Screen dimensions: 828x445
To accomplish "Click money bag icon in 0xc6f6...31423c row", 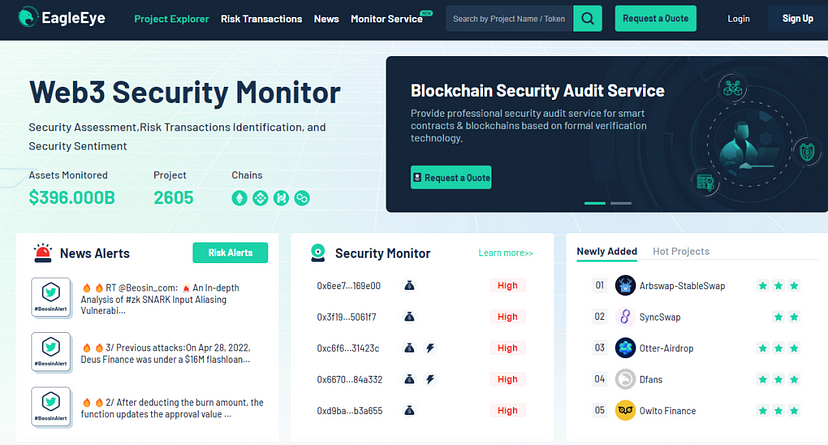I will tap(409, 348).
